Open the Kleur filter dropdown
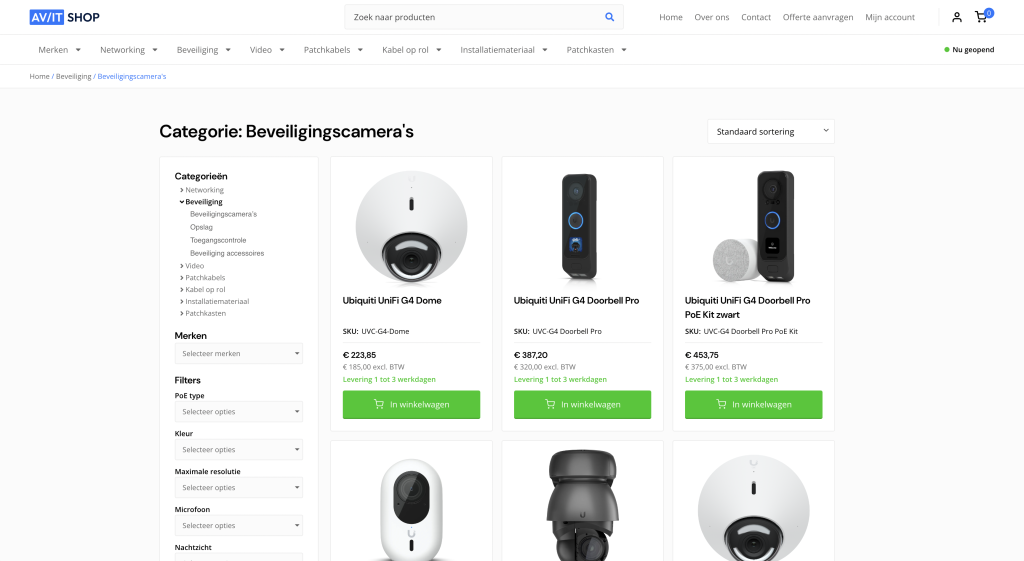This screenshot has width=1024, height=561. point(238,449)
